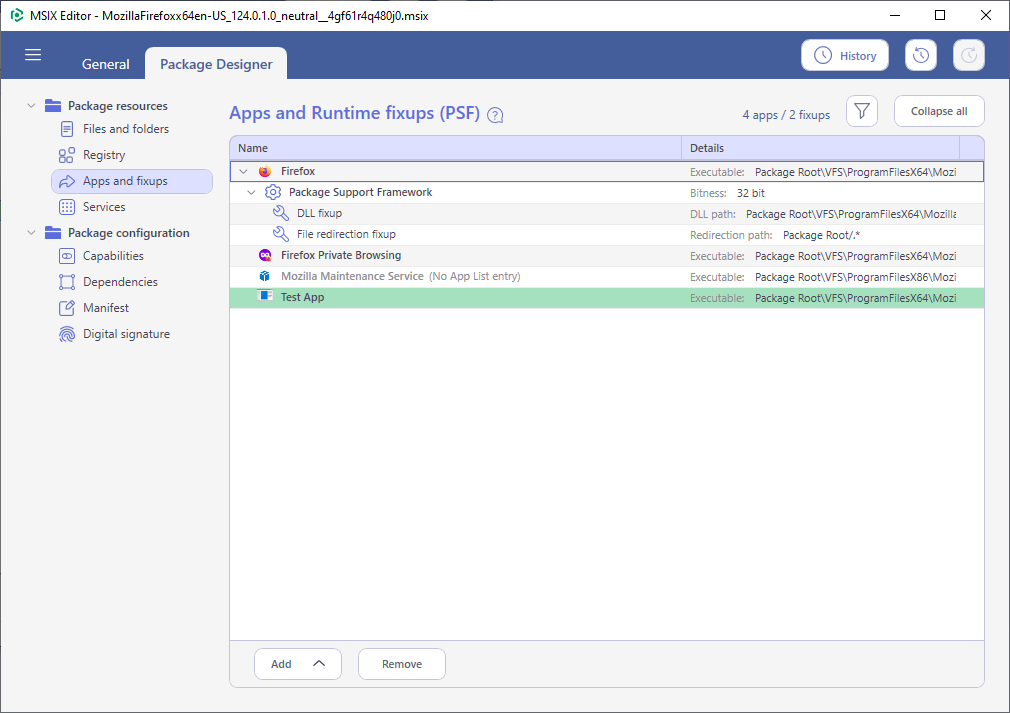This screenshot has height=713, width=1010.
Task: Click the Digital signature fingerprint icon
Action: click(x=67, y=334)
